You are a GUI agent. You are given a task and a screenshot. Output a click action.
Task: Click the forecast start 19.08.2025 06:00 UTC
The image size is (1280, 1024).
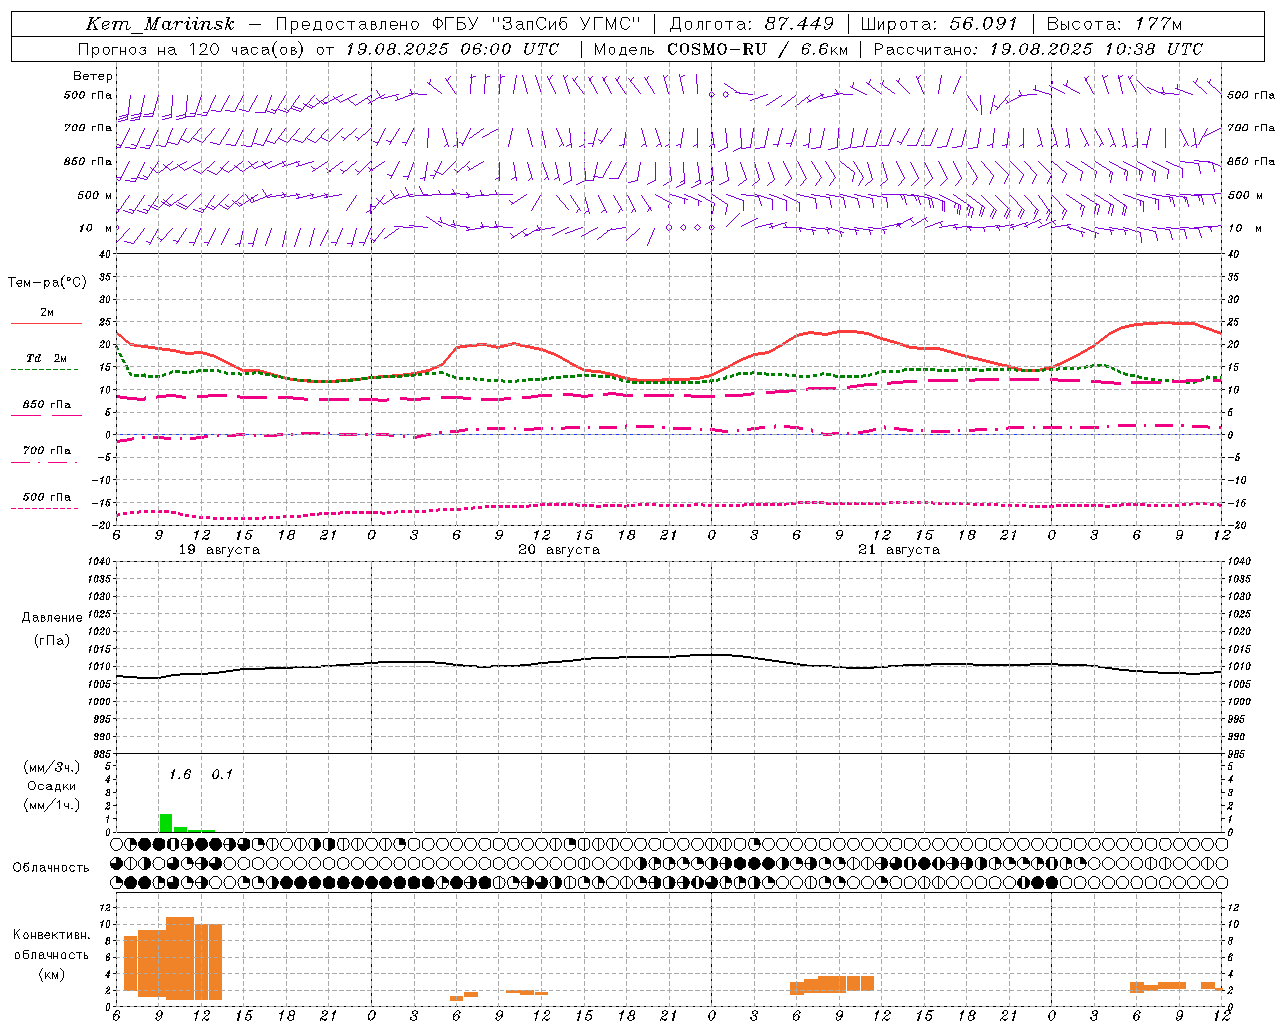point(452,49)
